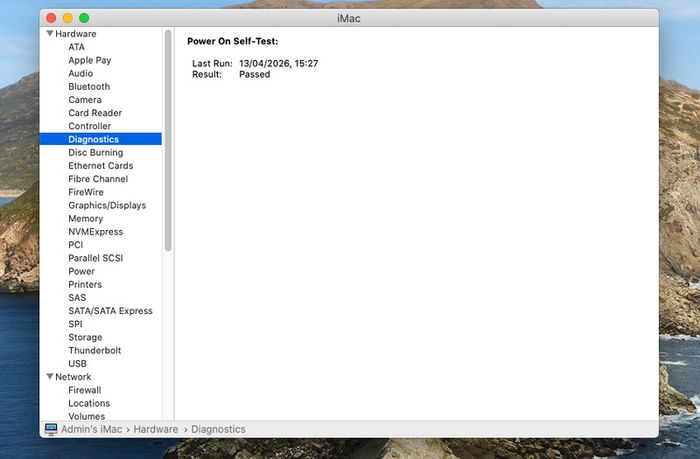Select the highlighted Diagnostics entry

coord(101,139)
